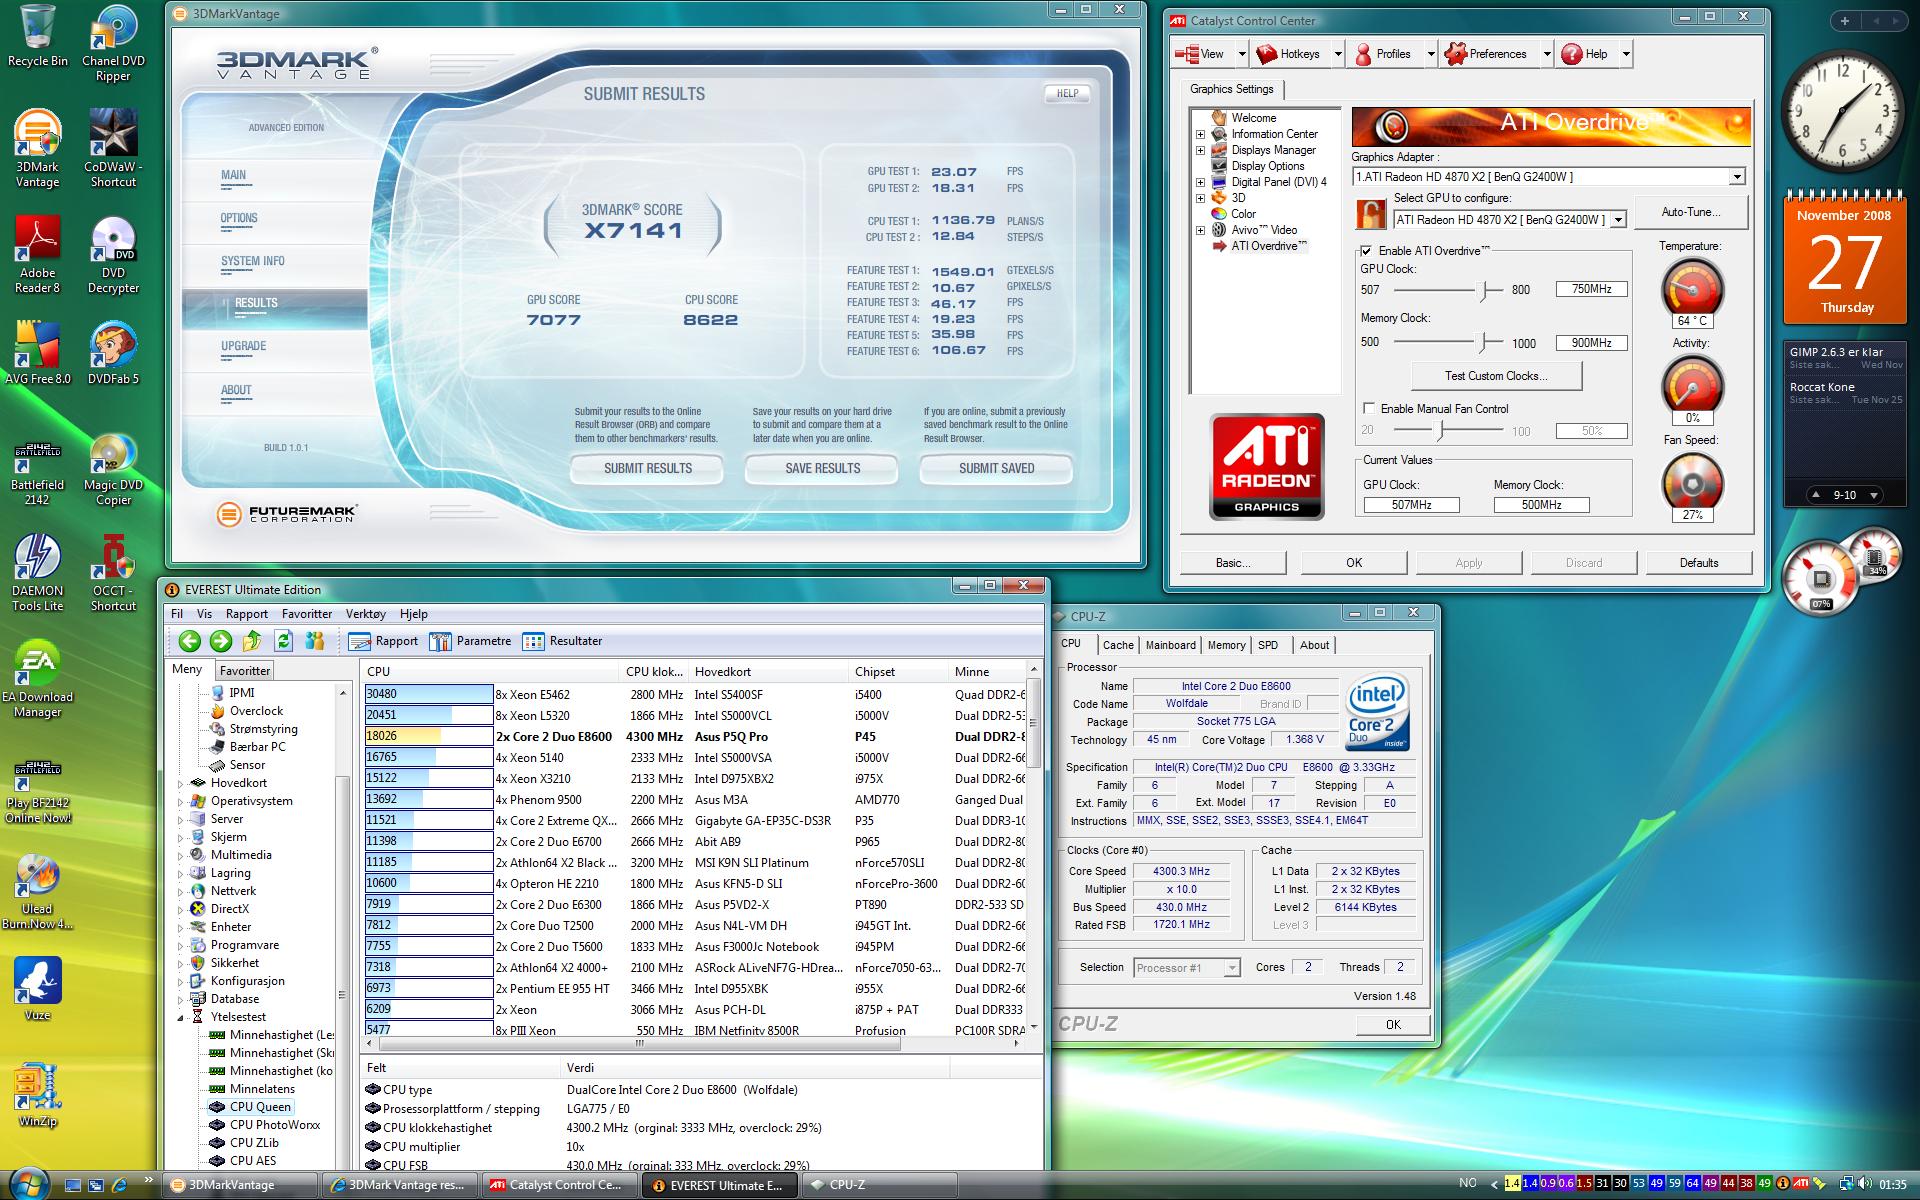This screenshot has width=1920, height=1200.
Task: Click EVEREST refresh toolbar icon
Action: (x=284, y=641)
